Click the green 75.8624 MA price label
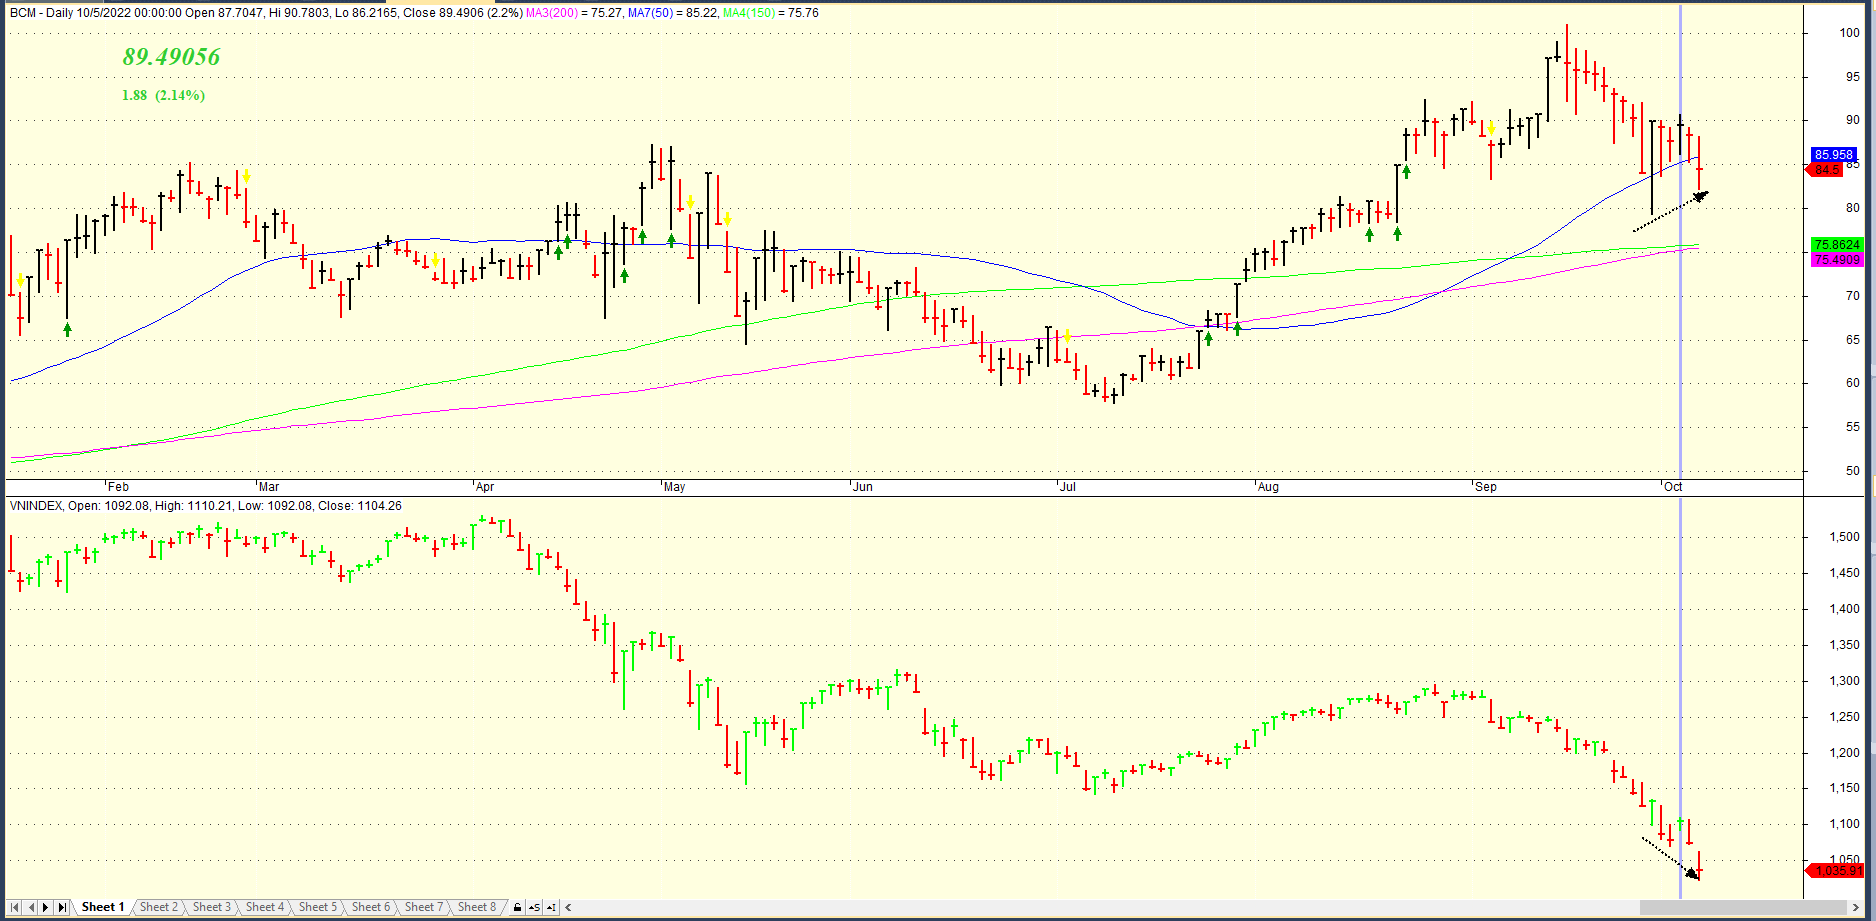The image size is (1876, 921). (x=1837, y=245)
